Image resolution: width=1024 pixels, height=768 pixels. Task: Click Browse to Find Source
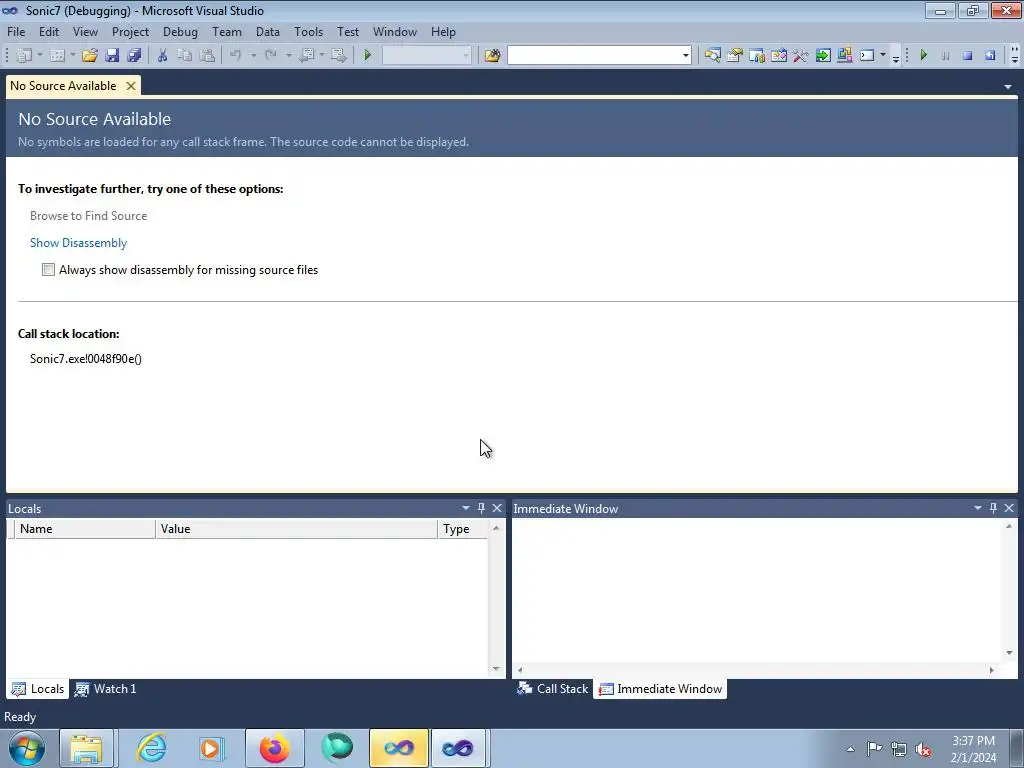pos(88,216)
